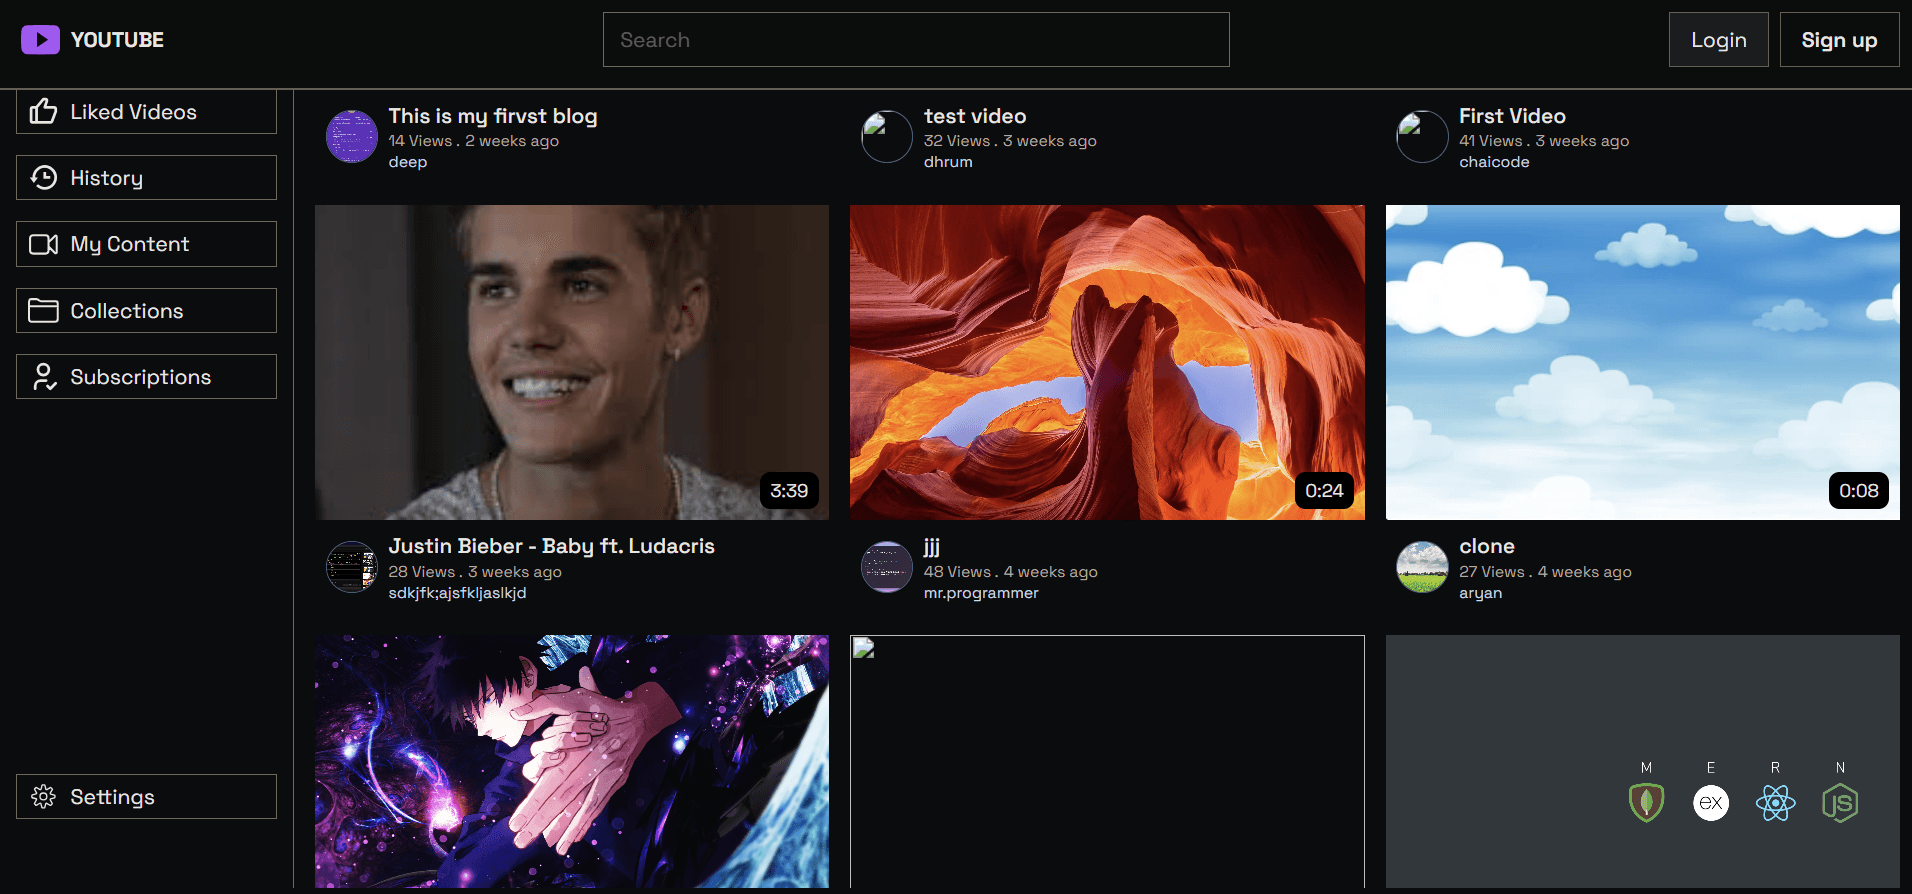Image resolution: width=1912 pixels, height=894 pixels.
Task: Open Settings at sidebar bottom
Action: coord(146,796)
